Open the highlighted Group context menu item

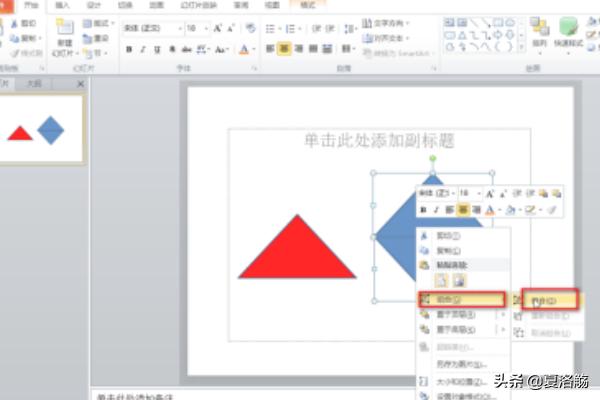point(462,300)
